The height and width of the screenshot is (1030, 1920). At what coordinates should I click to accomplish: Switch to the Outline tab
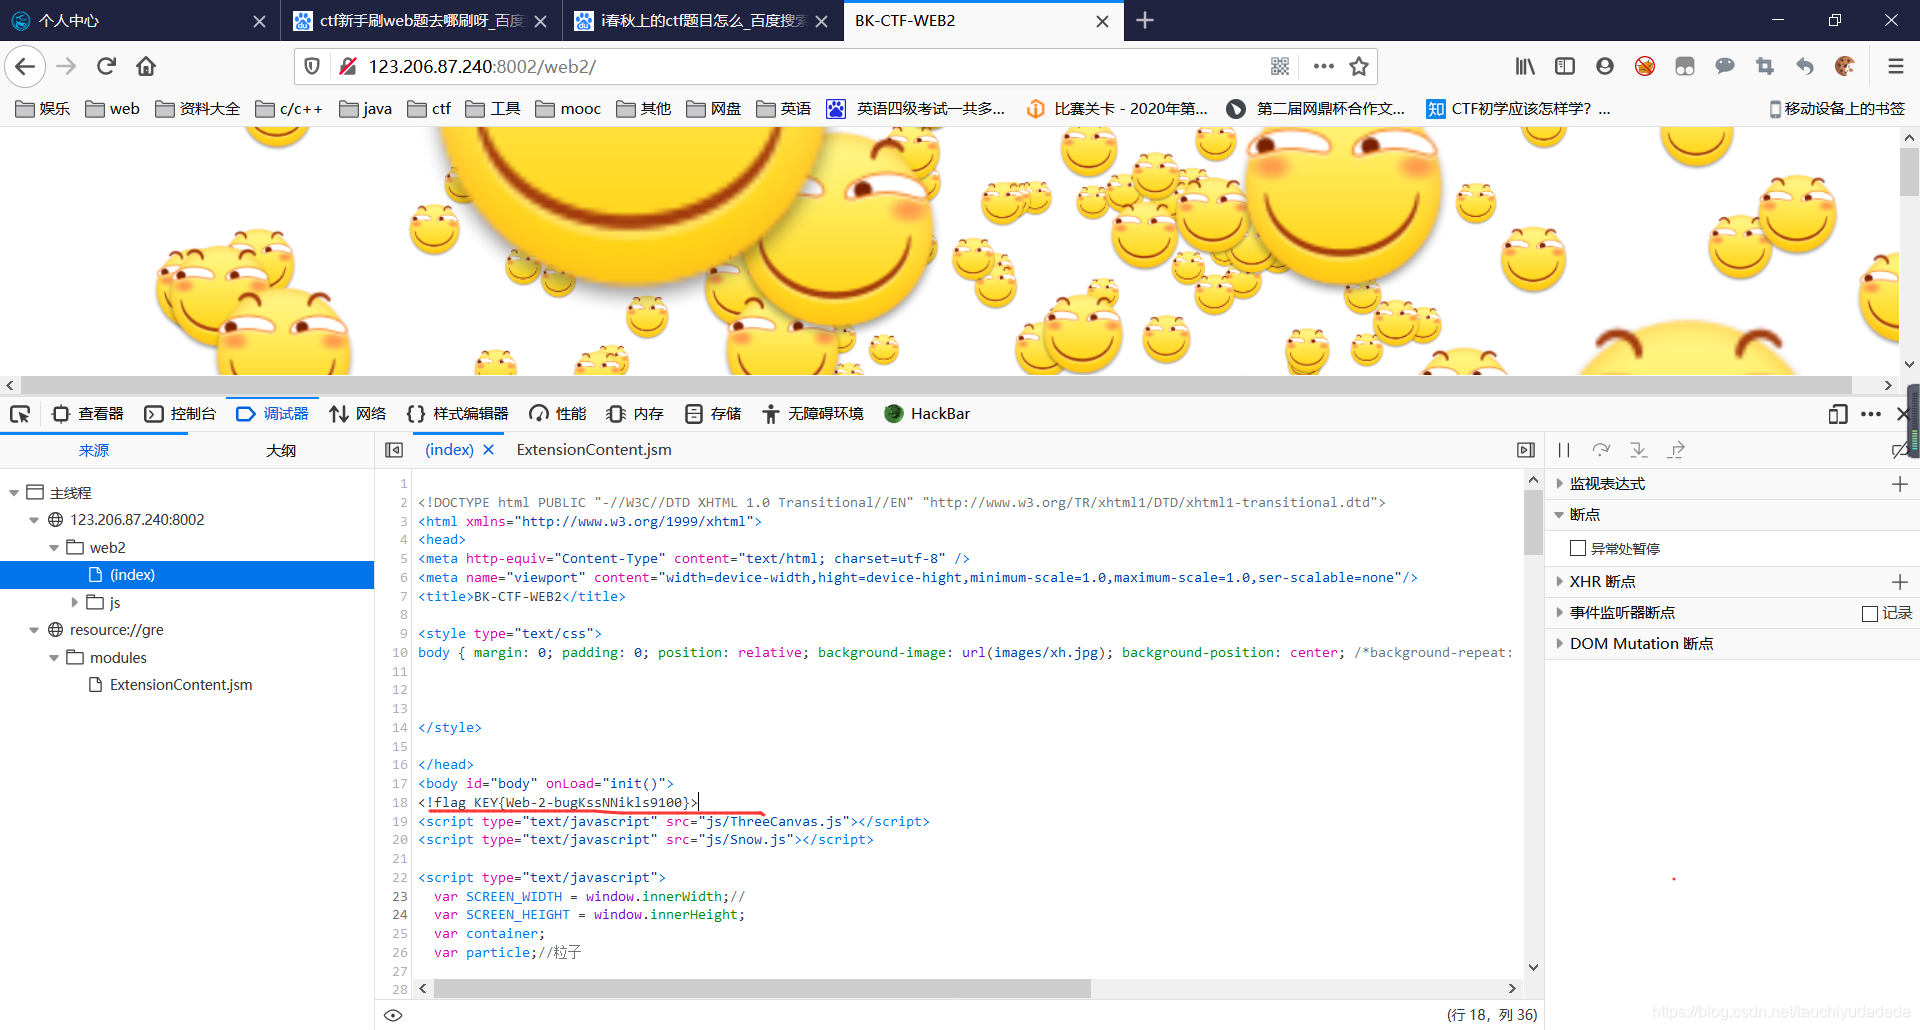click(x=281, y=451)
